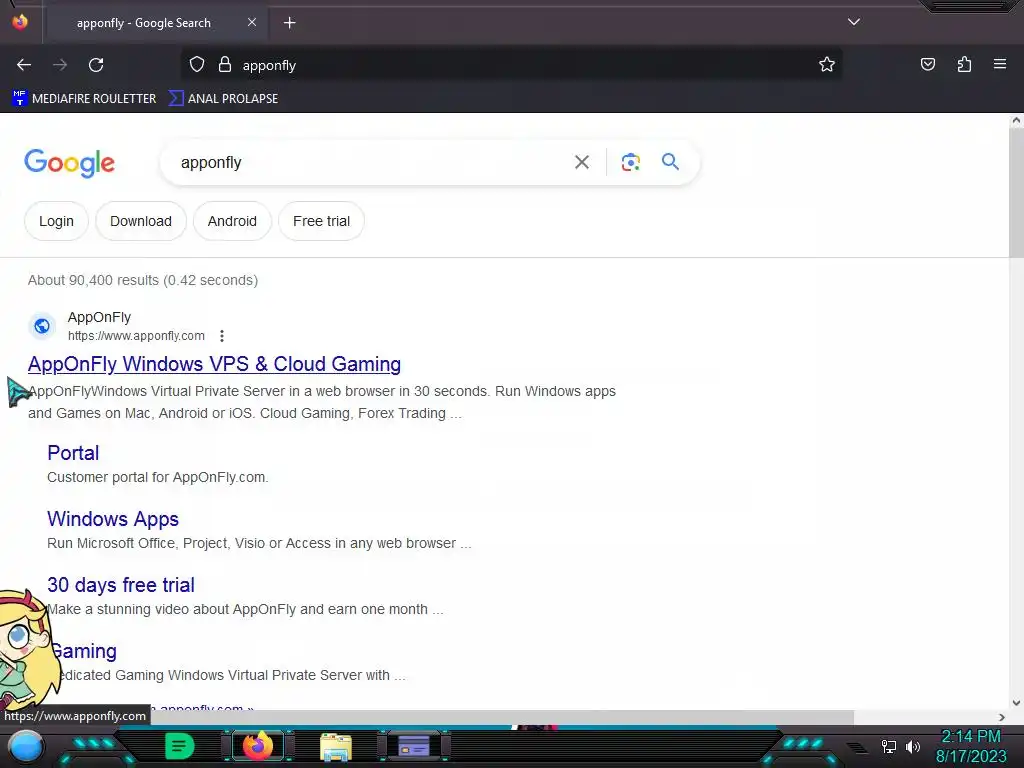Image resolution: width=1024 pixels, height=768 pixels.
Task: Reload the page with the refresh icon
Action: pyautogui.click(x=96, y=65)
